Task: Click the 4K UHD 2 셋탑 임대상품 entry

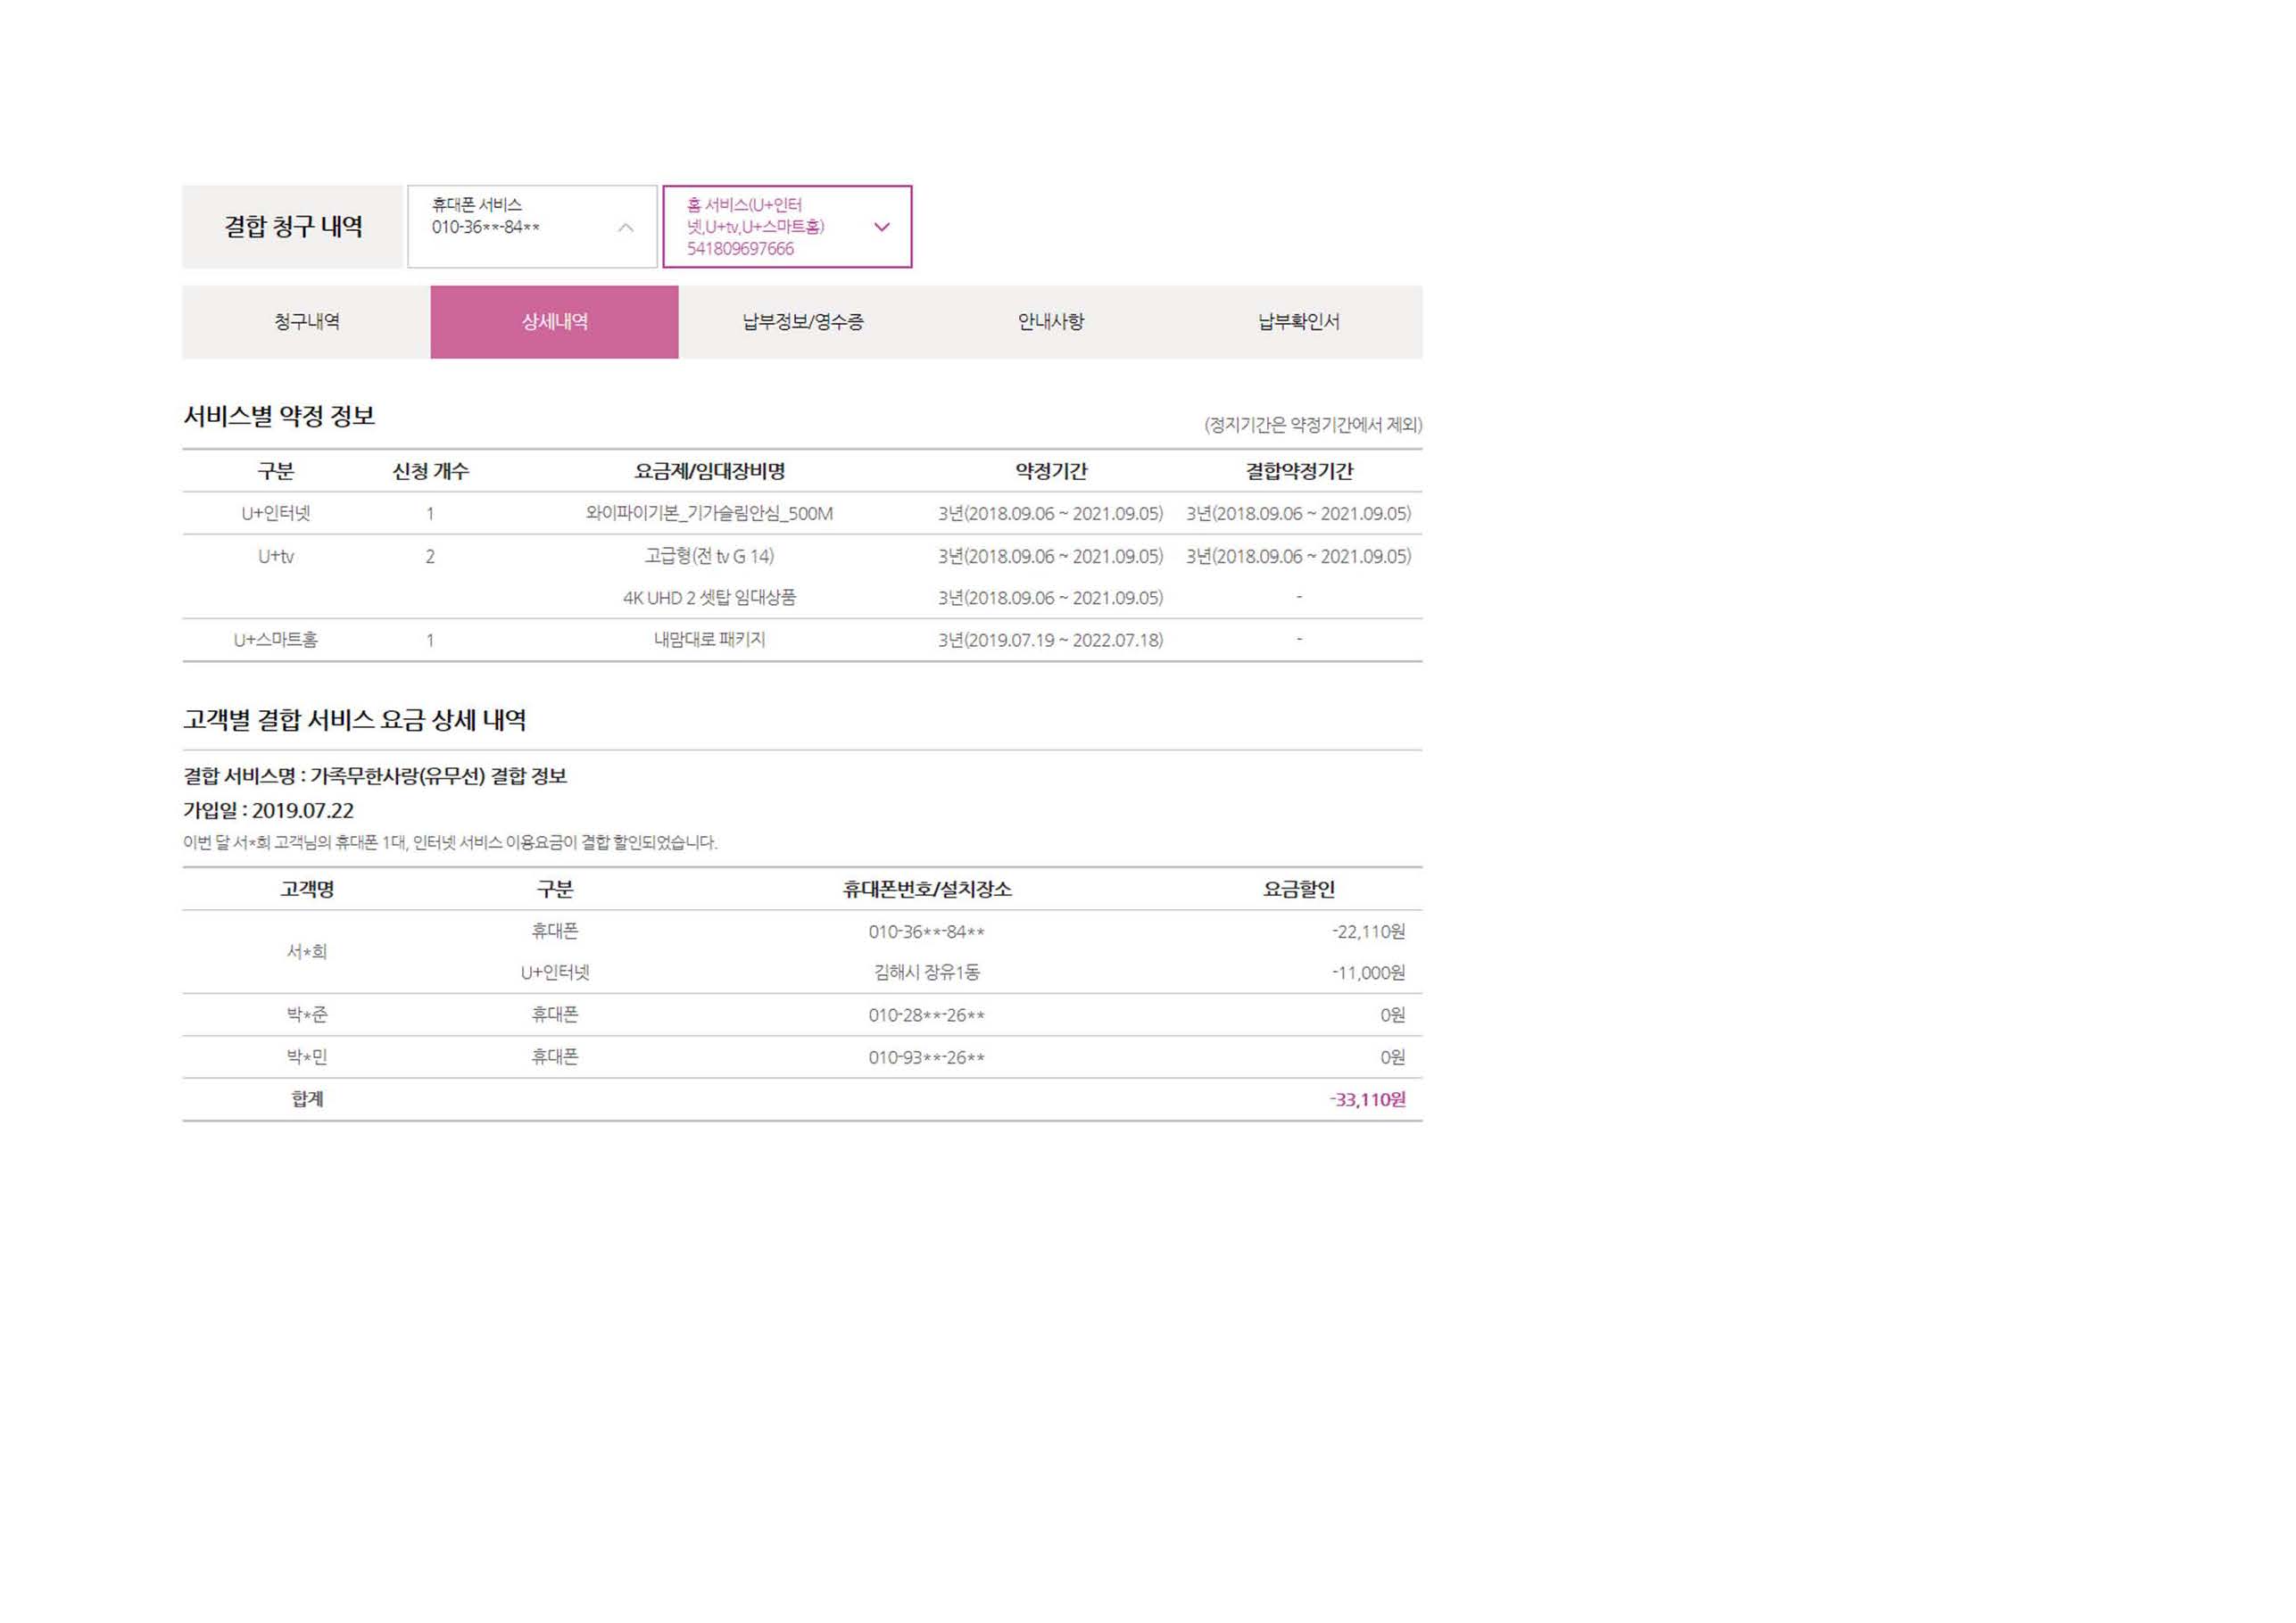Action: click(x=709, y=598)
